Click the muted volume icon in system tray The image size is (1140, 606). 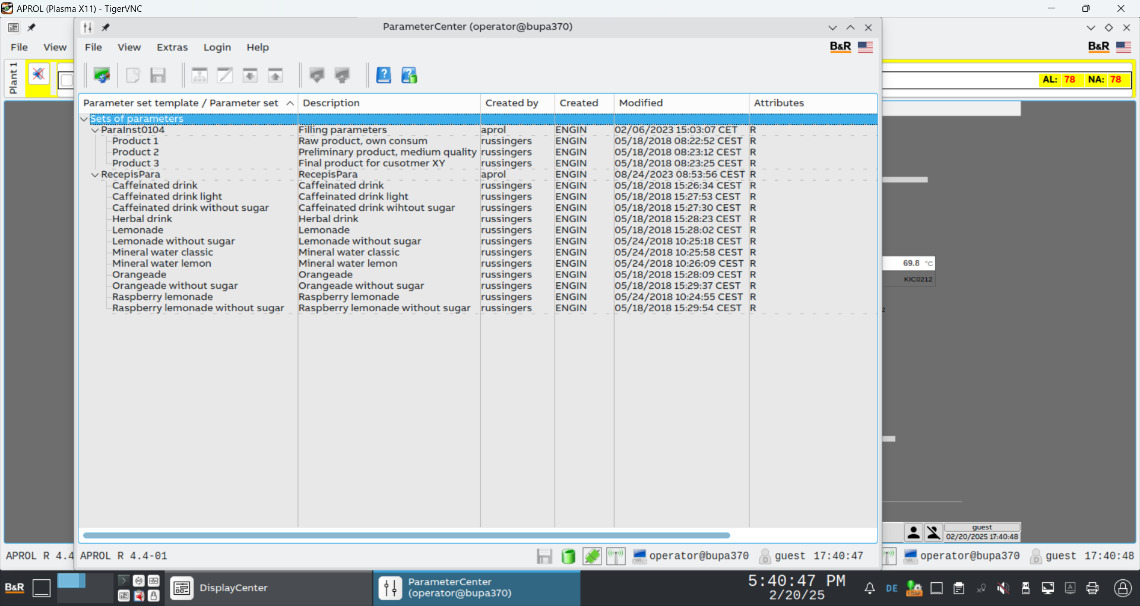1003,588
